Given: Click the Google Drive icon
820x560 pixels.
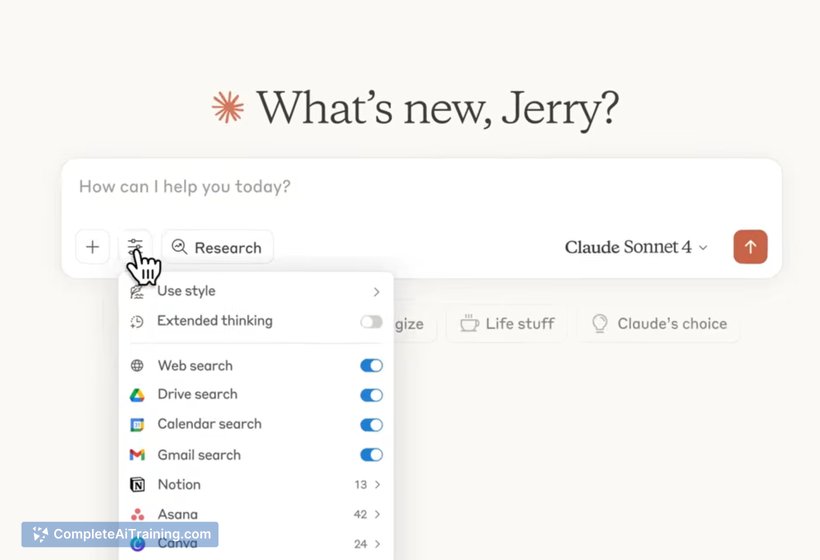Looking at the screenshot, I should [137, 395].
